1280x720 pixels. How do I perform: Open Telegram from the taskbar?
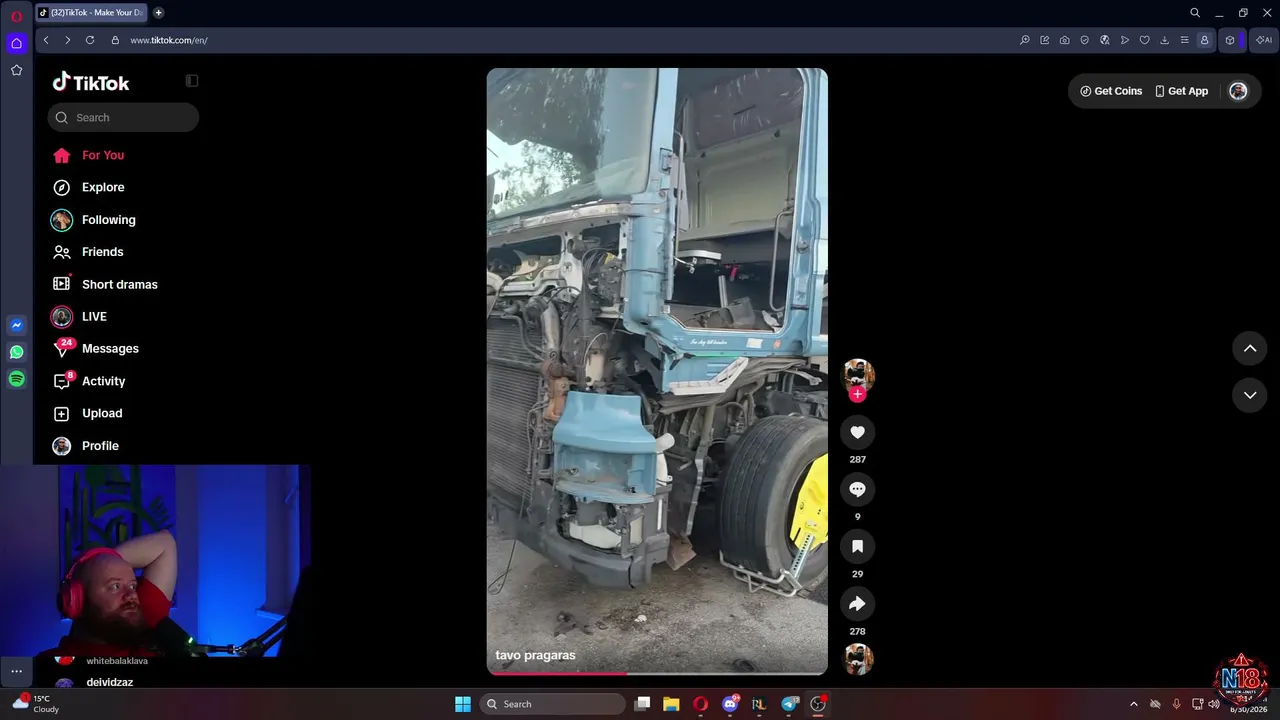(790, 704)
